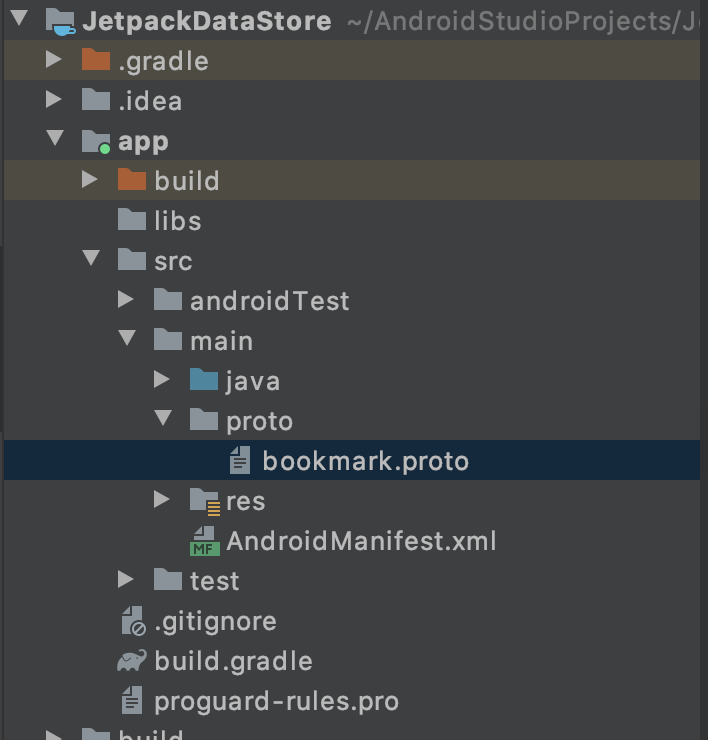
Task: Click the src folder icon
Action: pyautogui.click(x=132, y=259)
